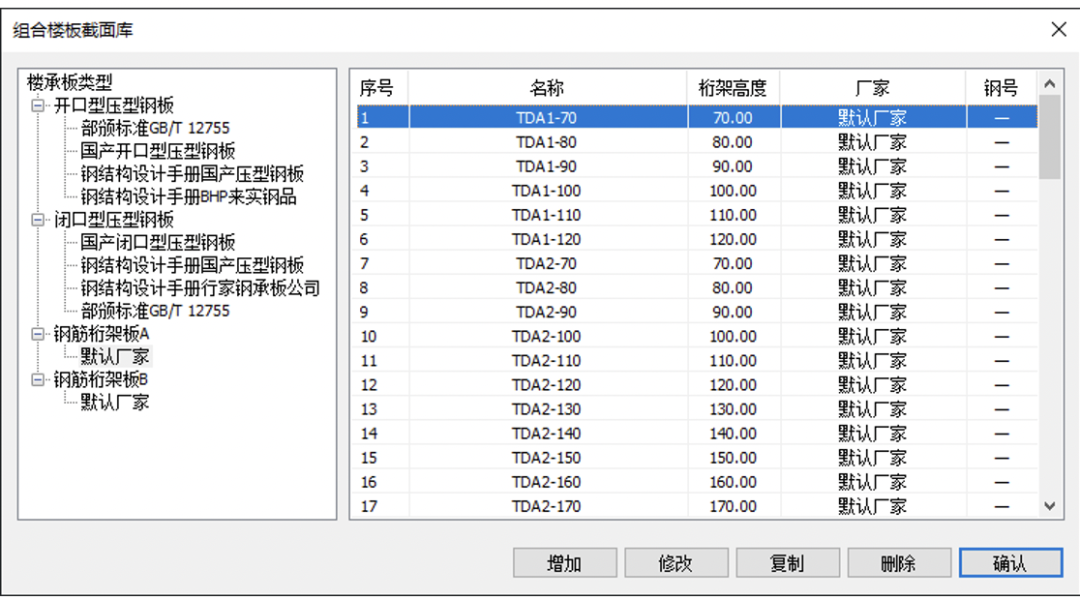
Task: Click the 删除 button
Action: click(899, 562)
